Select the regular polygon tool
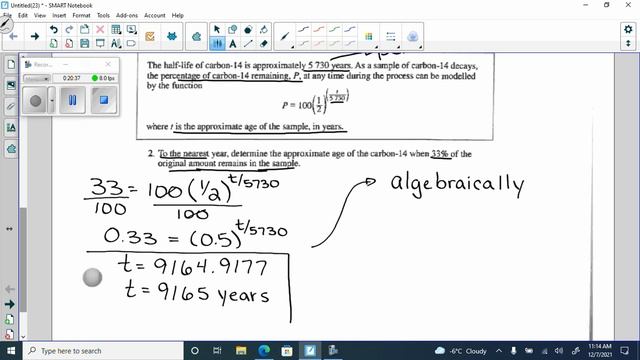Image resolution: width=640 pixels, height=360 pixels. (248, 29)
